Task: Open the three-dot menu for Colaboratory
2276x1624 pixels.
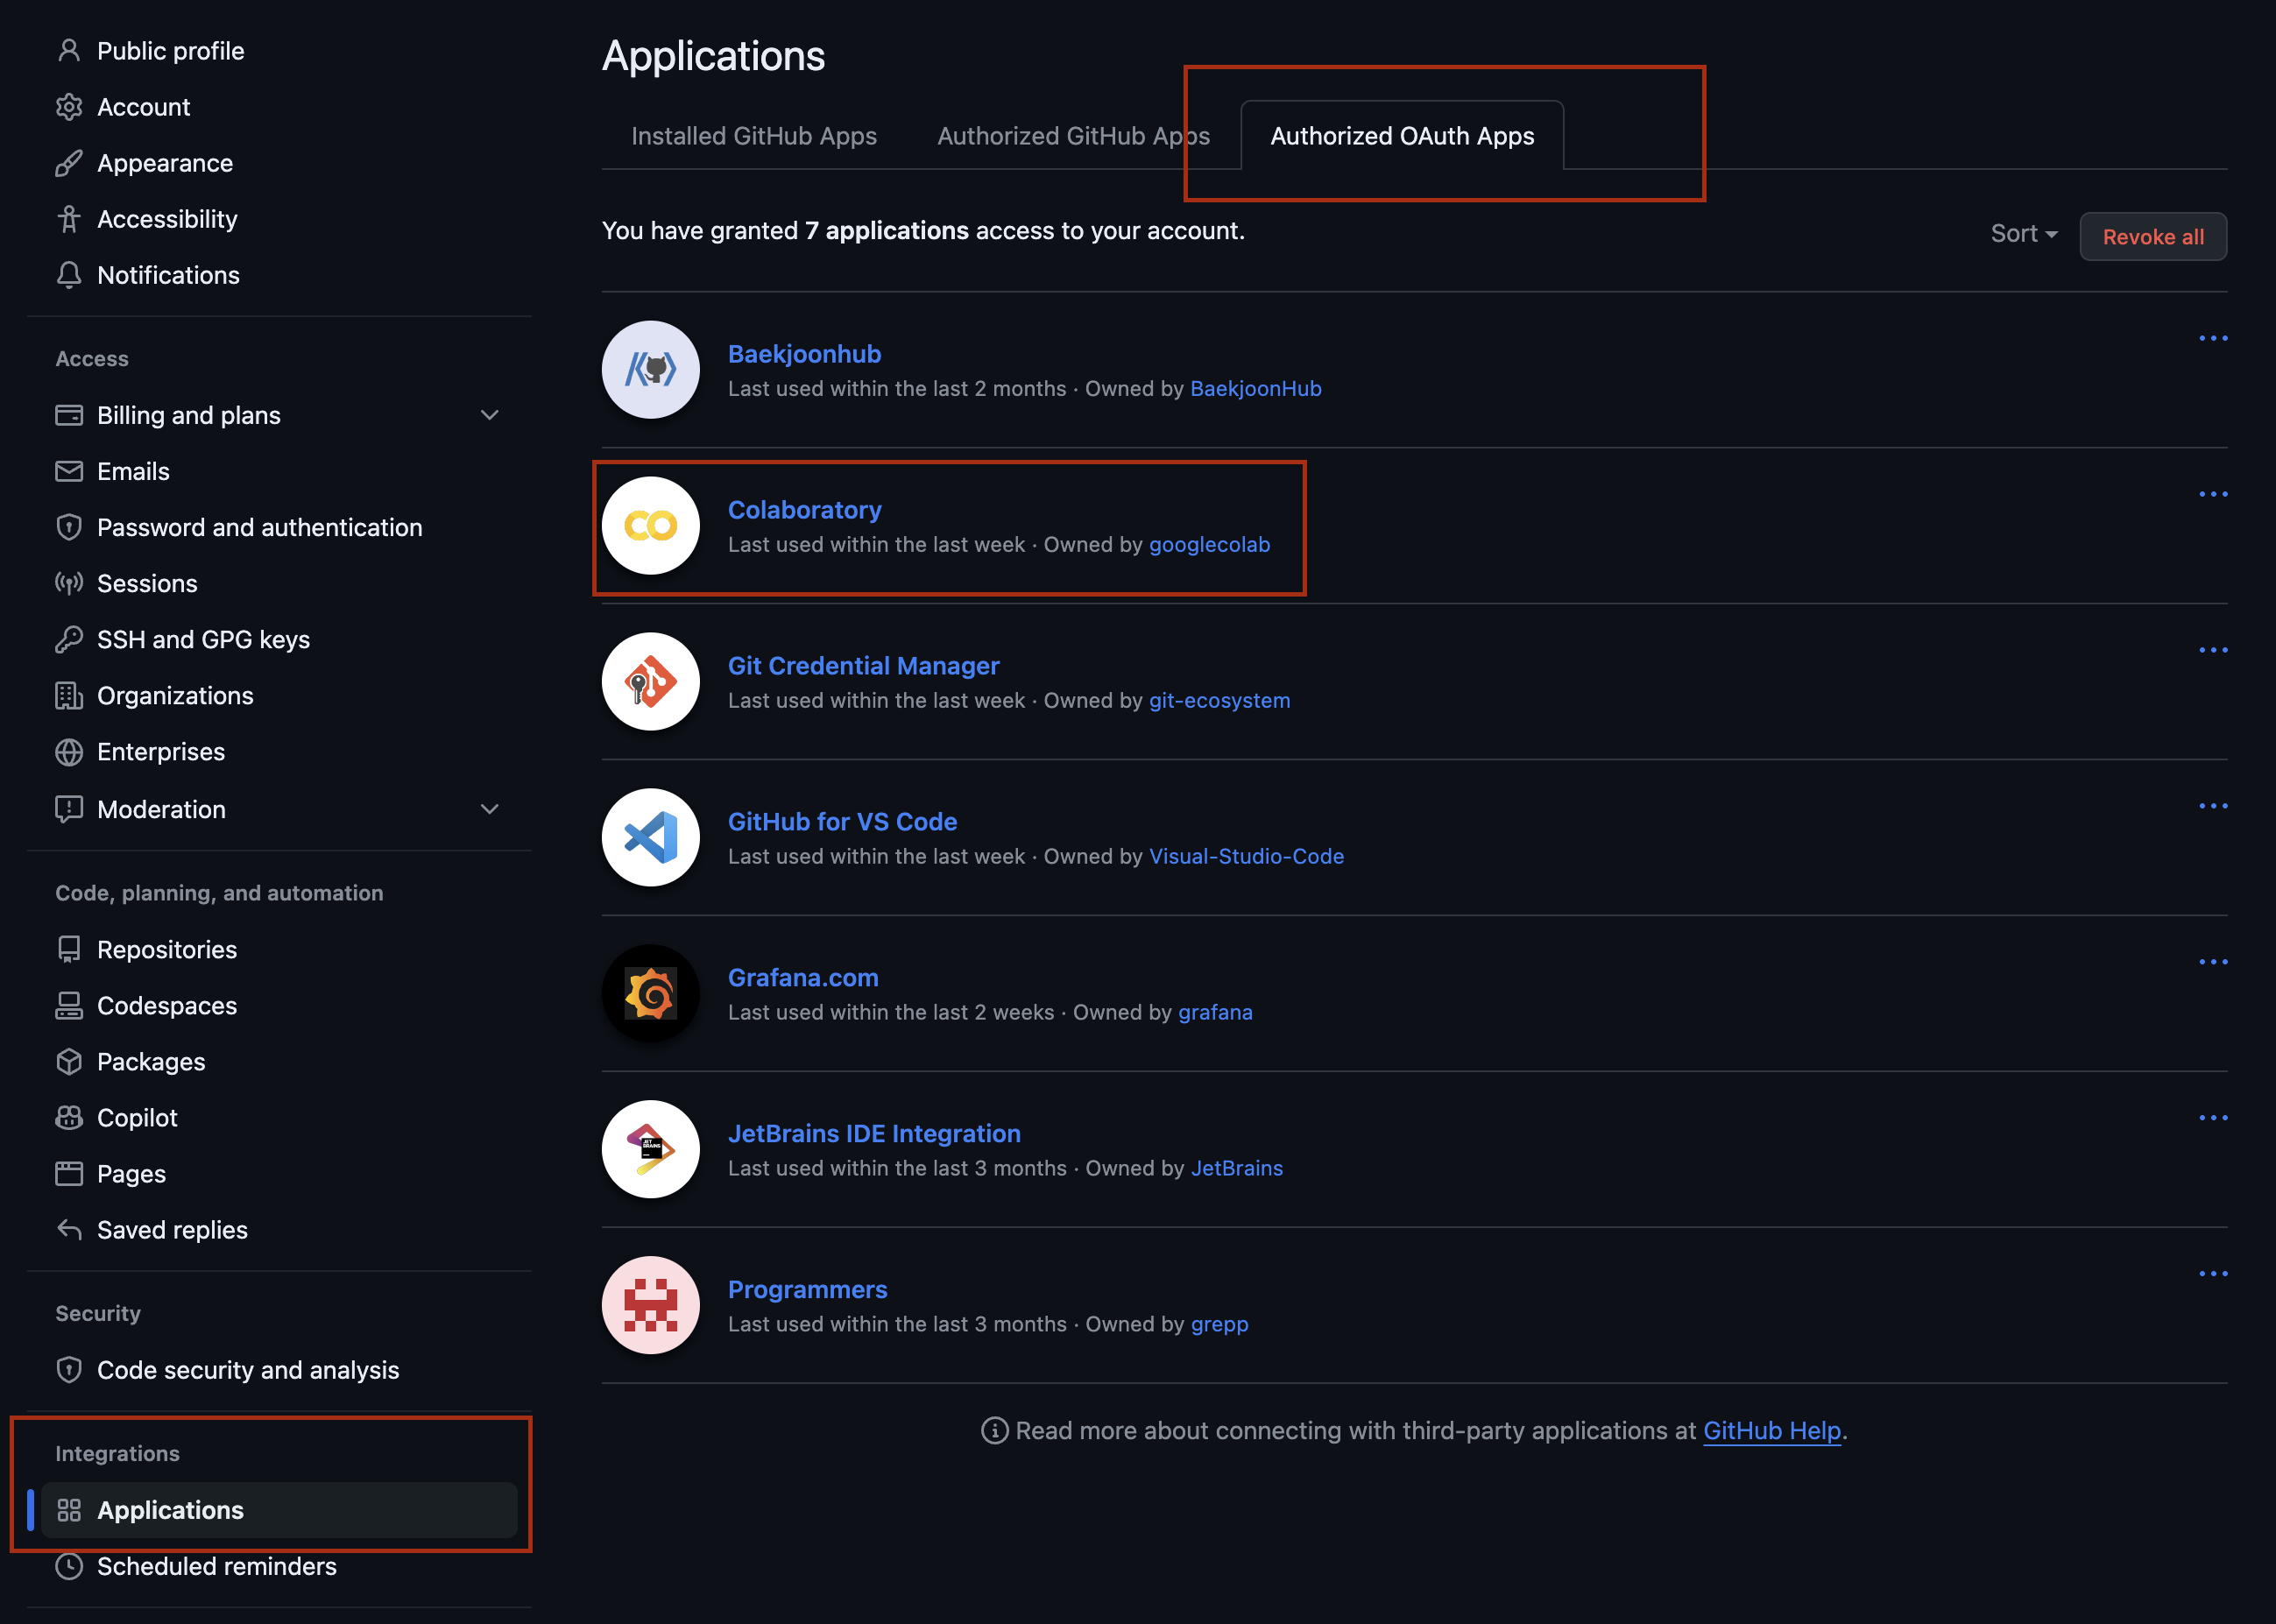Action: pos(2212,494)
